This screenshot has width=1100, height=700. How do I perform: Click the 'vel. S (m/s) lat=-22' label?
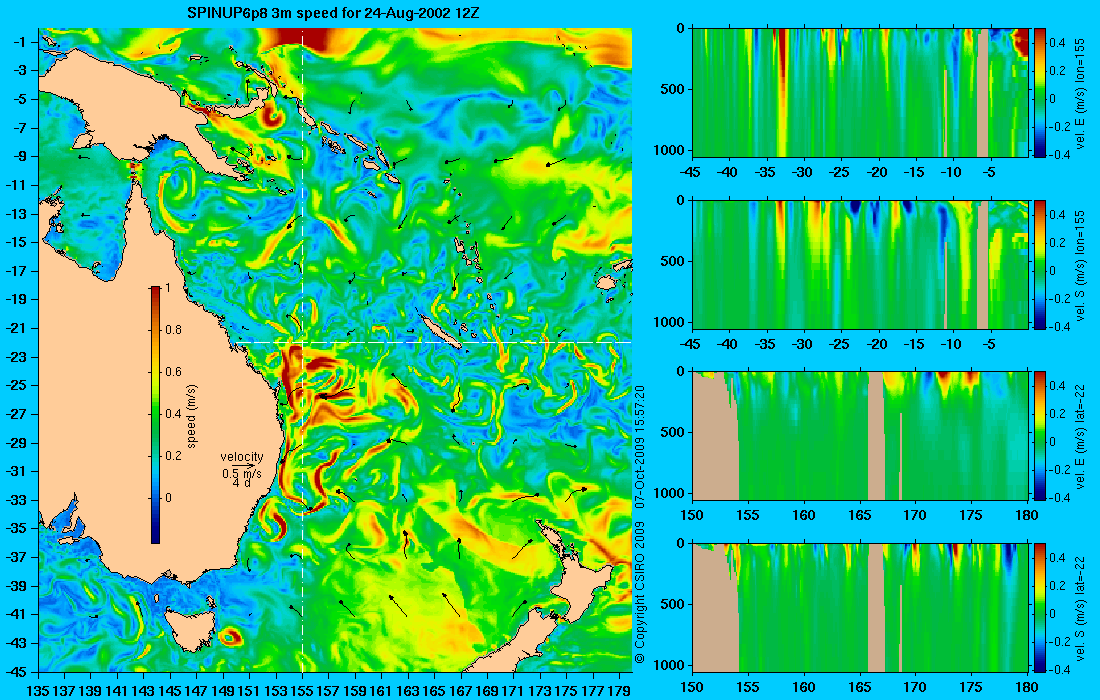click(x=1080, y=607)
